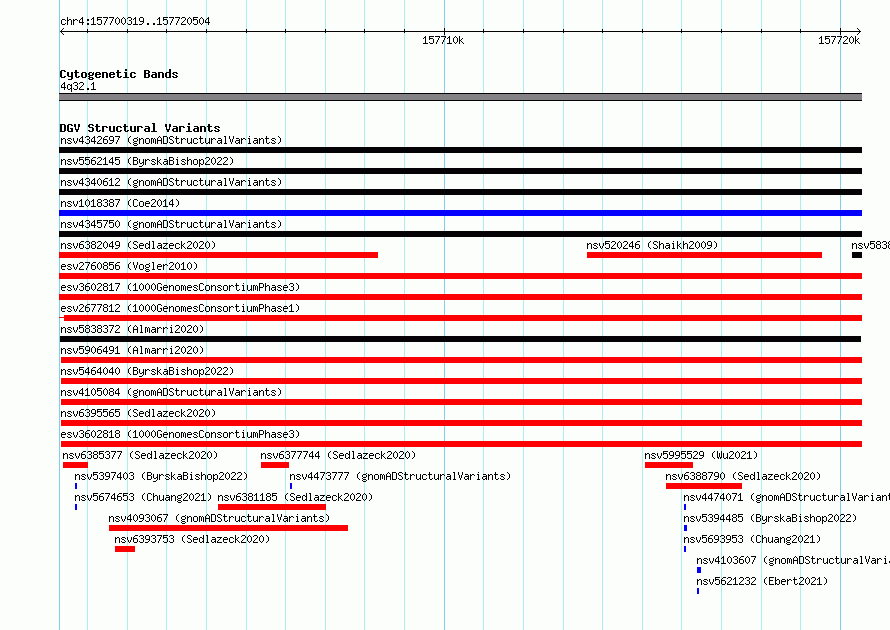Click the chr4:157700319..157720504 coordinate label
The height and width of the screenshot is (630, 890).
click(x=135, y=21)
